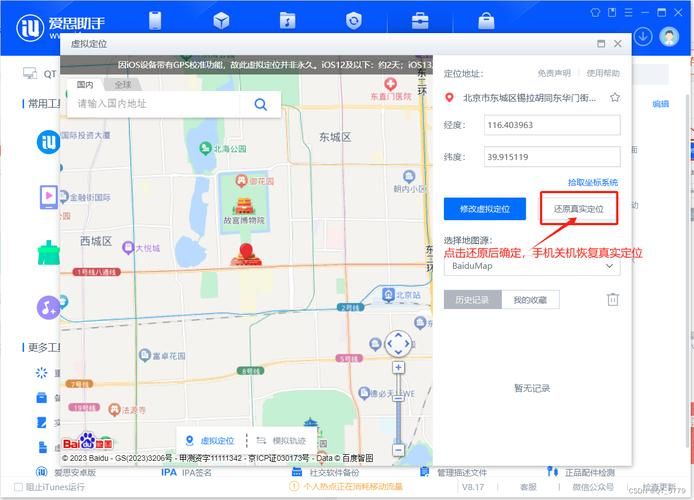This screenshot has height=500, width=694.
Task: Click the 大悦城 shopping marker
Action: (x=128, y=248)
